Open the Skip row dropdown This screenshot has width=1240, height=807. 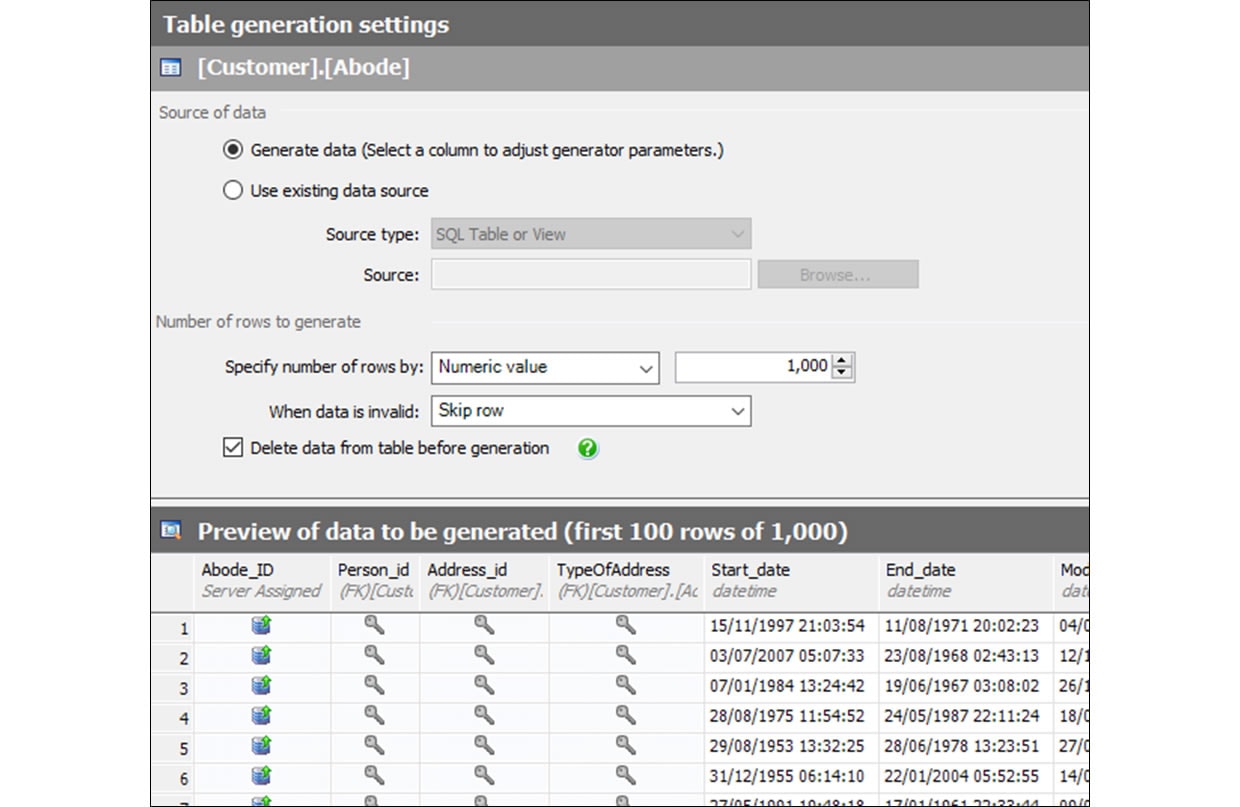pyautogui.click(x=591, y=410)
